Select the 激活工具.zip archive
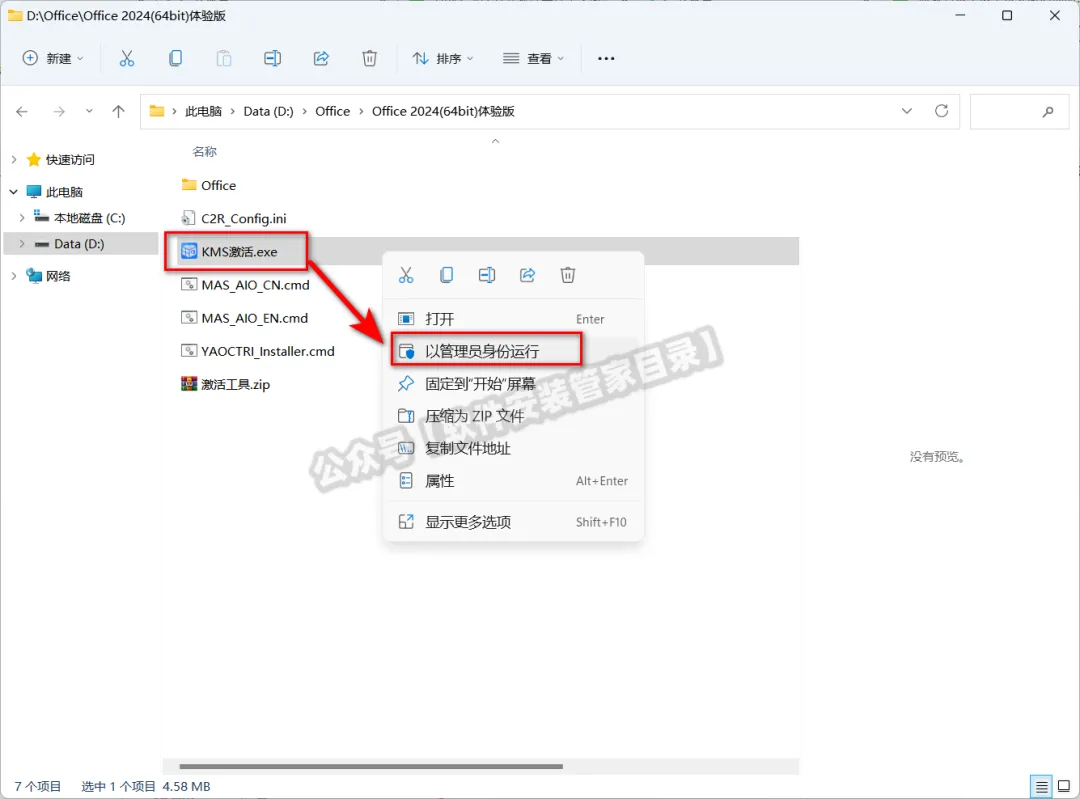1080x799 pixels. (x=235, y=384)
